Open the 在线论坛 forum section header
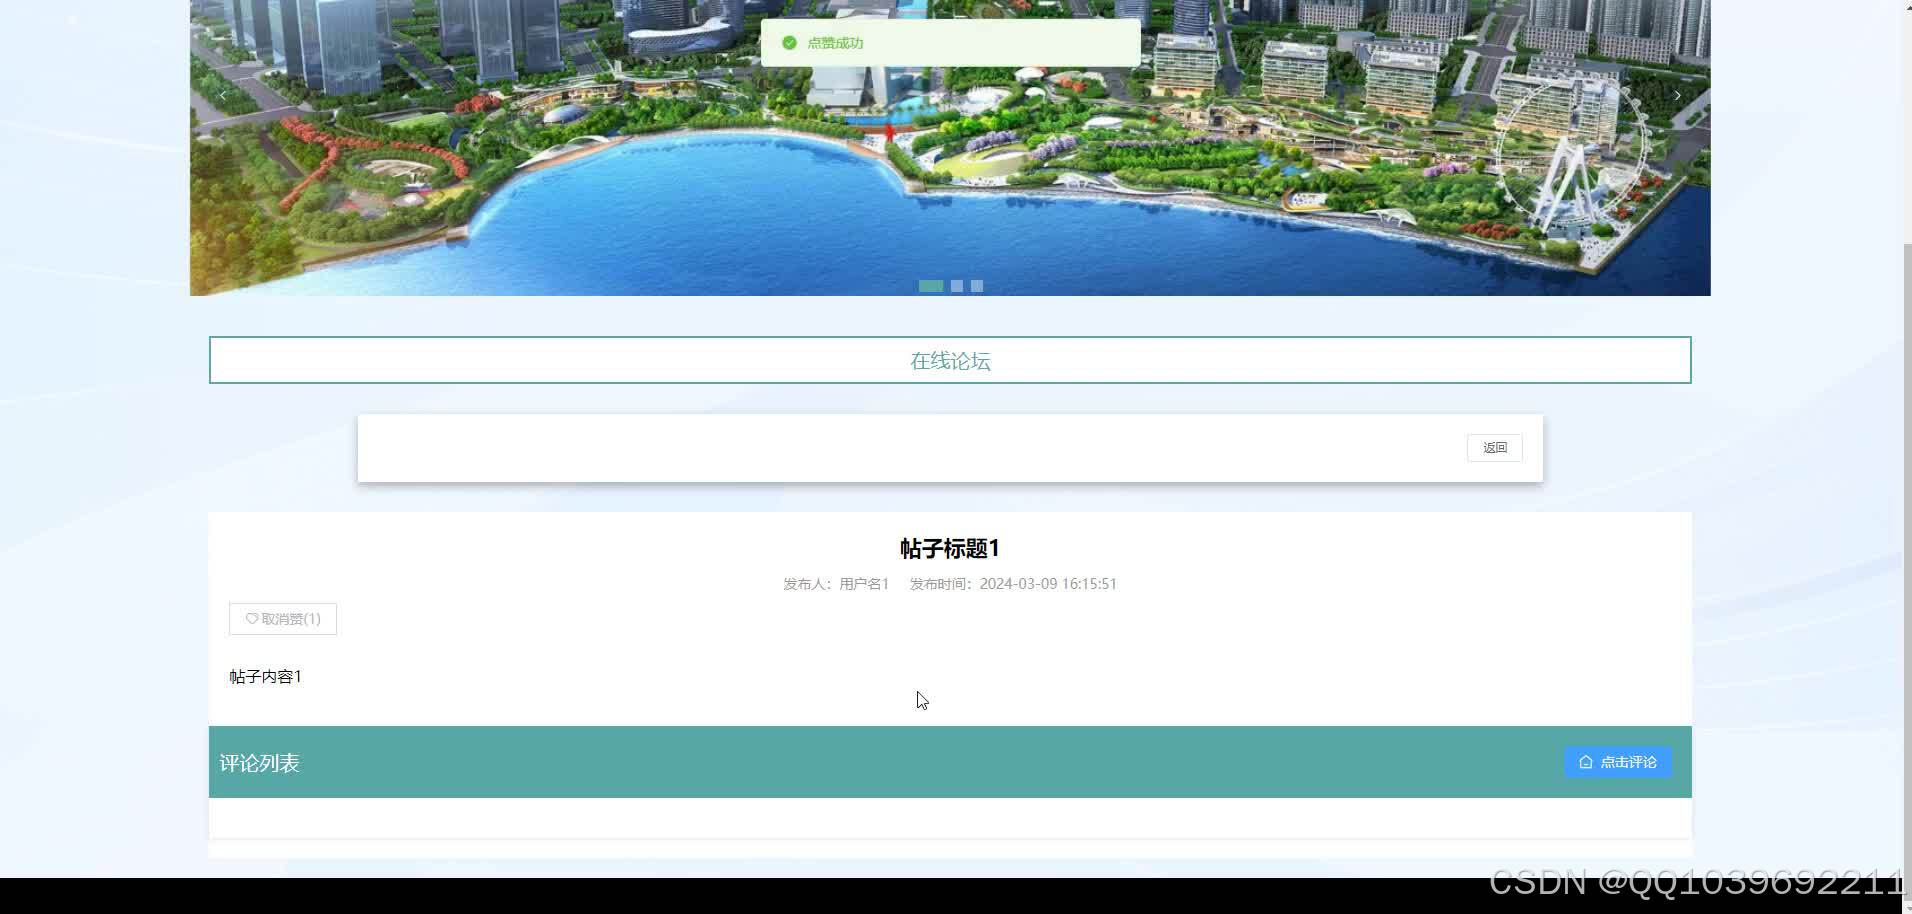The height and width of the screenshot is (914, 1912). 949,360
